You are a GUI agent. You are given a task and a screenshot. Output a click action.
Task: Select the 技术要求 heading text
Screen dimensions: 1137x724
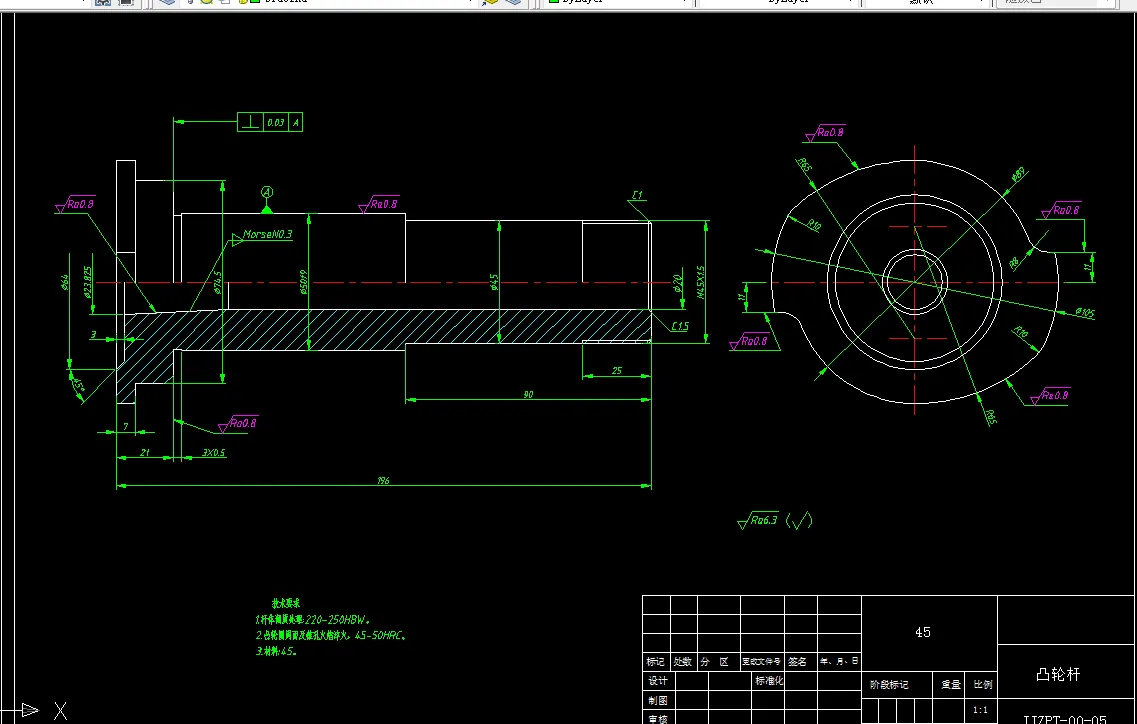286,604
